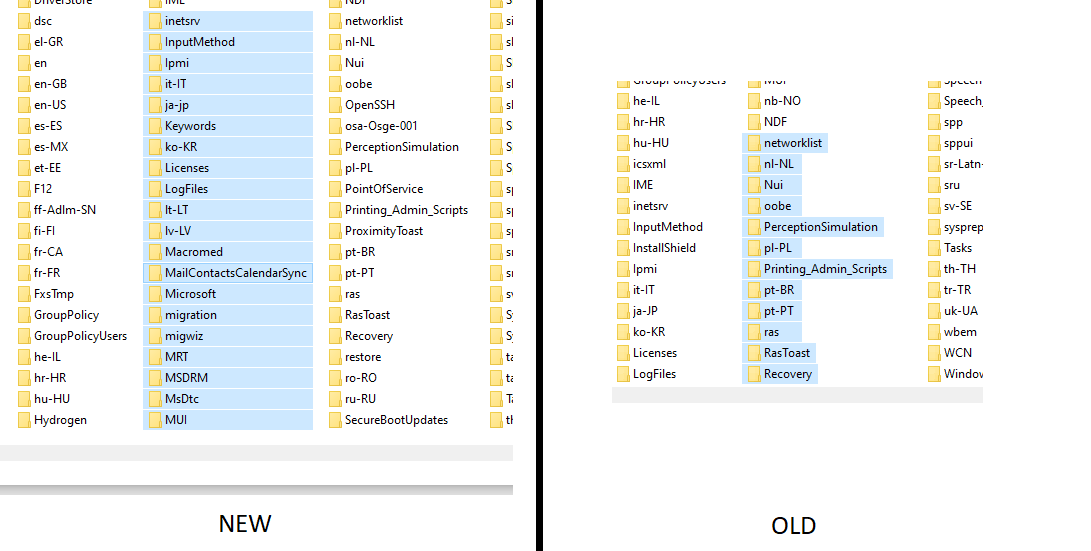This screenshot has width=1091, height=551.
Task: Select the lt-LT folder label
Action: 177,209
